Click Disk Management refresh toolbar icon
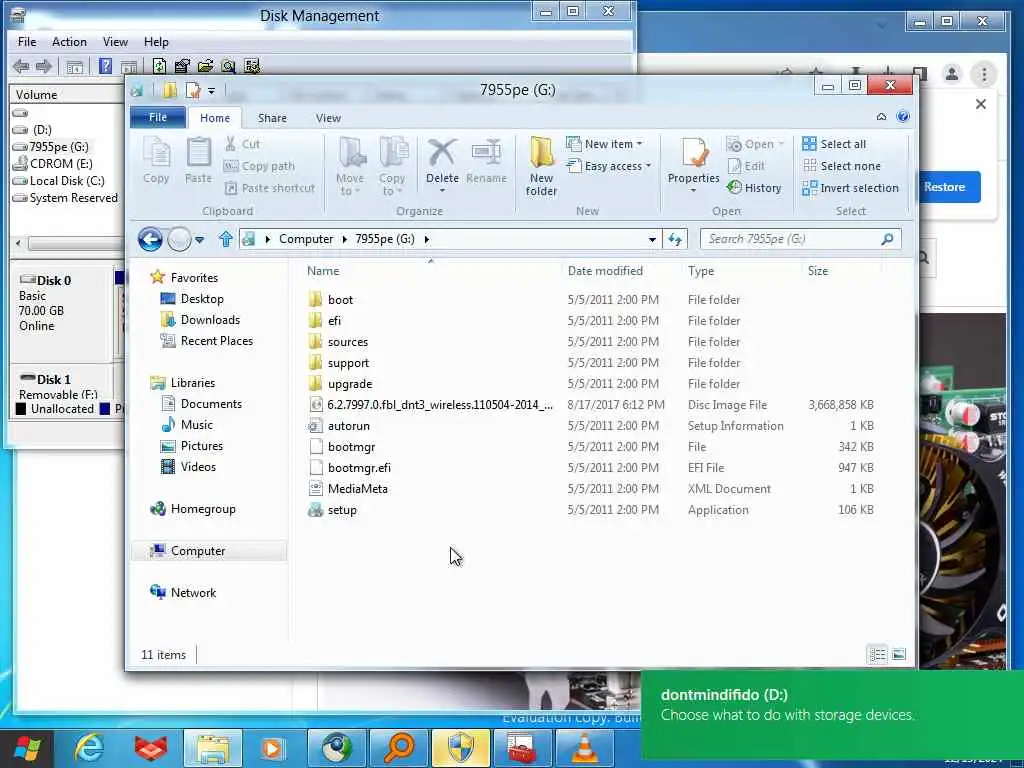 point(159,66)
